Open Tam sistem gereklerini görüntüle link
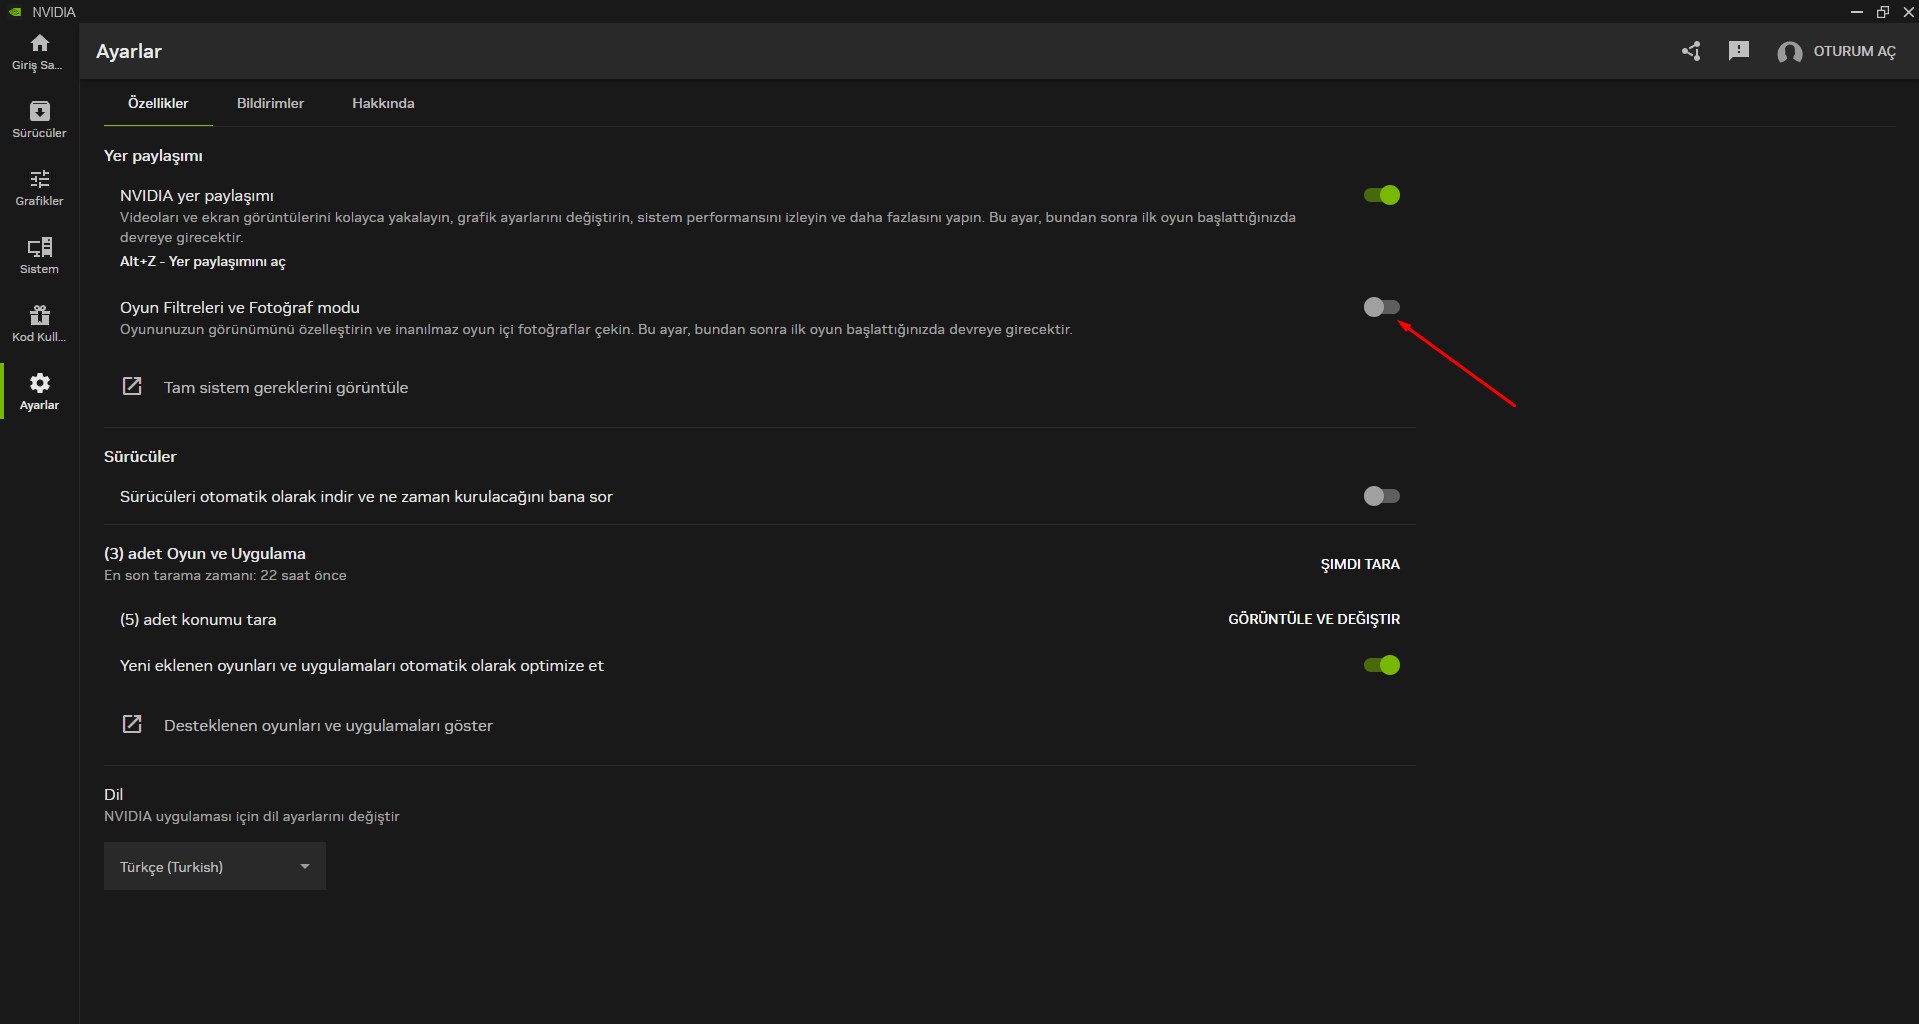 (x=285, y=387)
